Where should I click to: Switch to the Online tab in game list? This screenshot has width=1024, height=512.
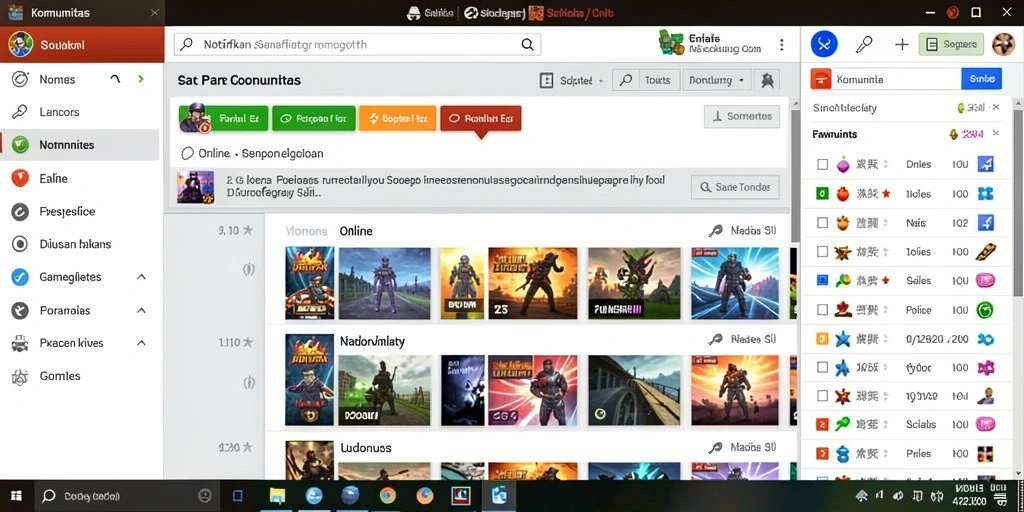[356, 231]
